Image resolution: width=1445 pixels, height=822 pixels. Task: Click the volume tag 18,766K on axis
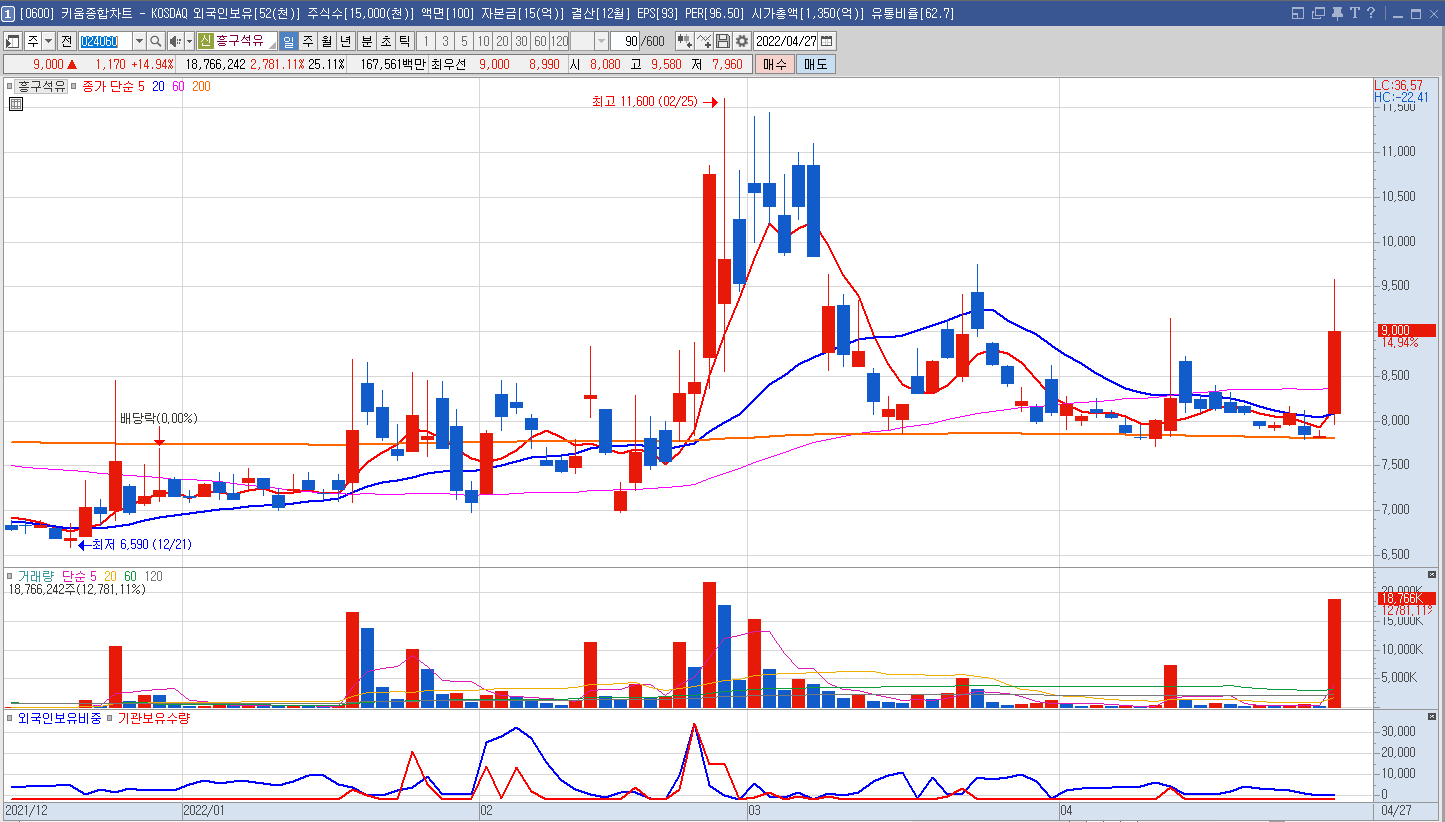1405,598
